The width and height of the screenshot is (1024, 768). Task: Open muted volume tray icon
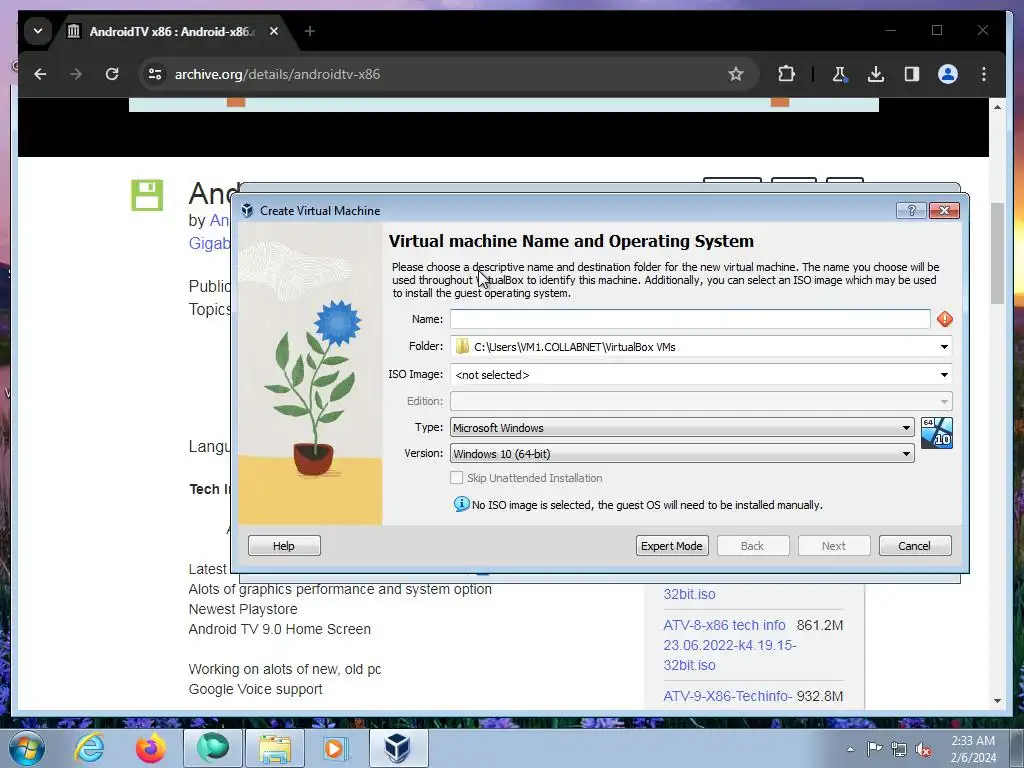click(x=923, y=750)
